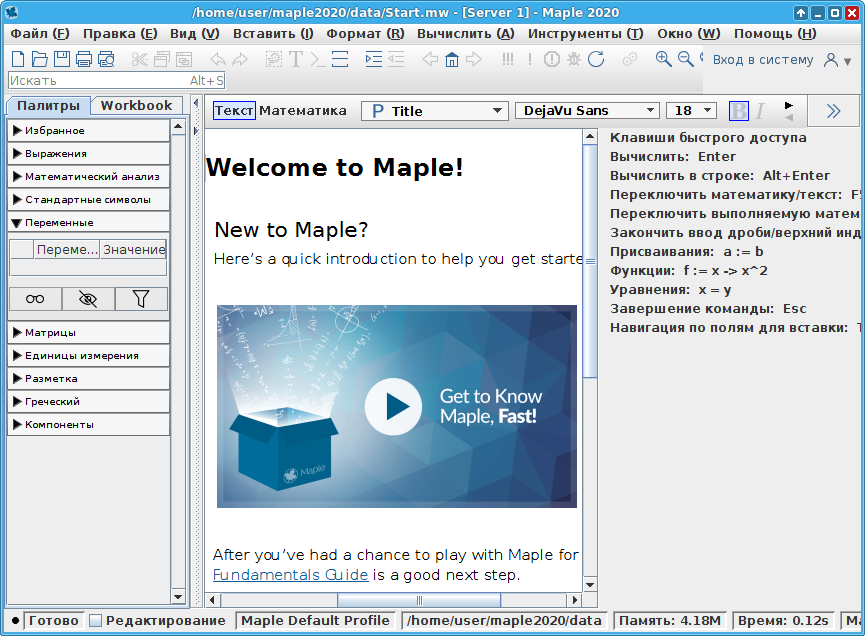Click the paste icon in the toolbar
Image resolution: width=865 pixels, height=636 pixels.
[x=184, y=59]
